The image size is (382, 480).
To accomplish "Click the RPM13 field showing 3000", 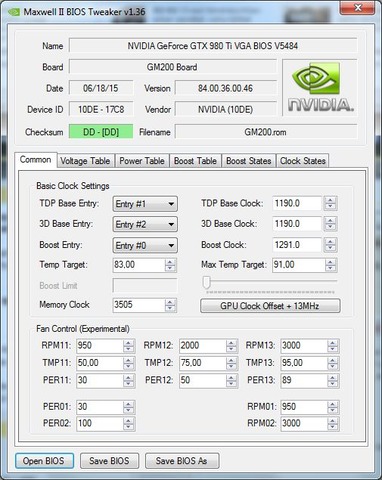I will point(304,346).
